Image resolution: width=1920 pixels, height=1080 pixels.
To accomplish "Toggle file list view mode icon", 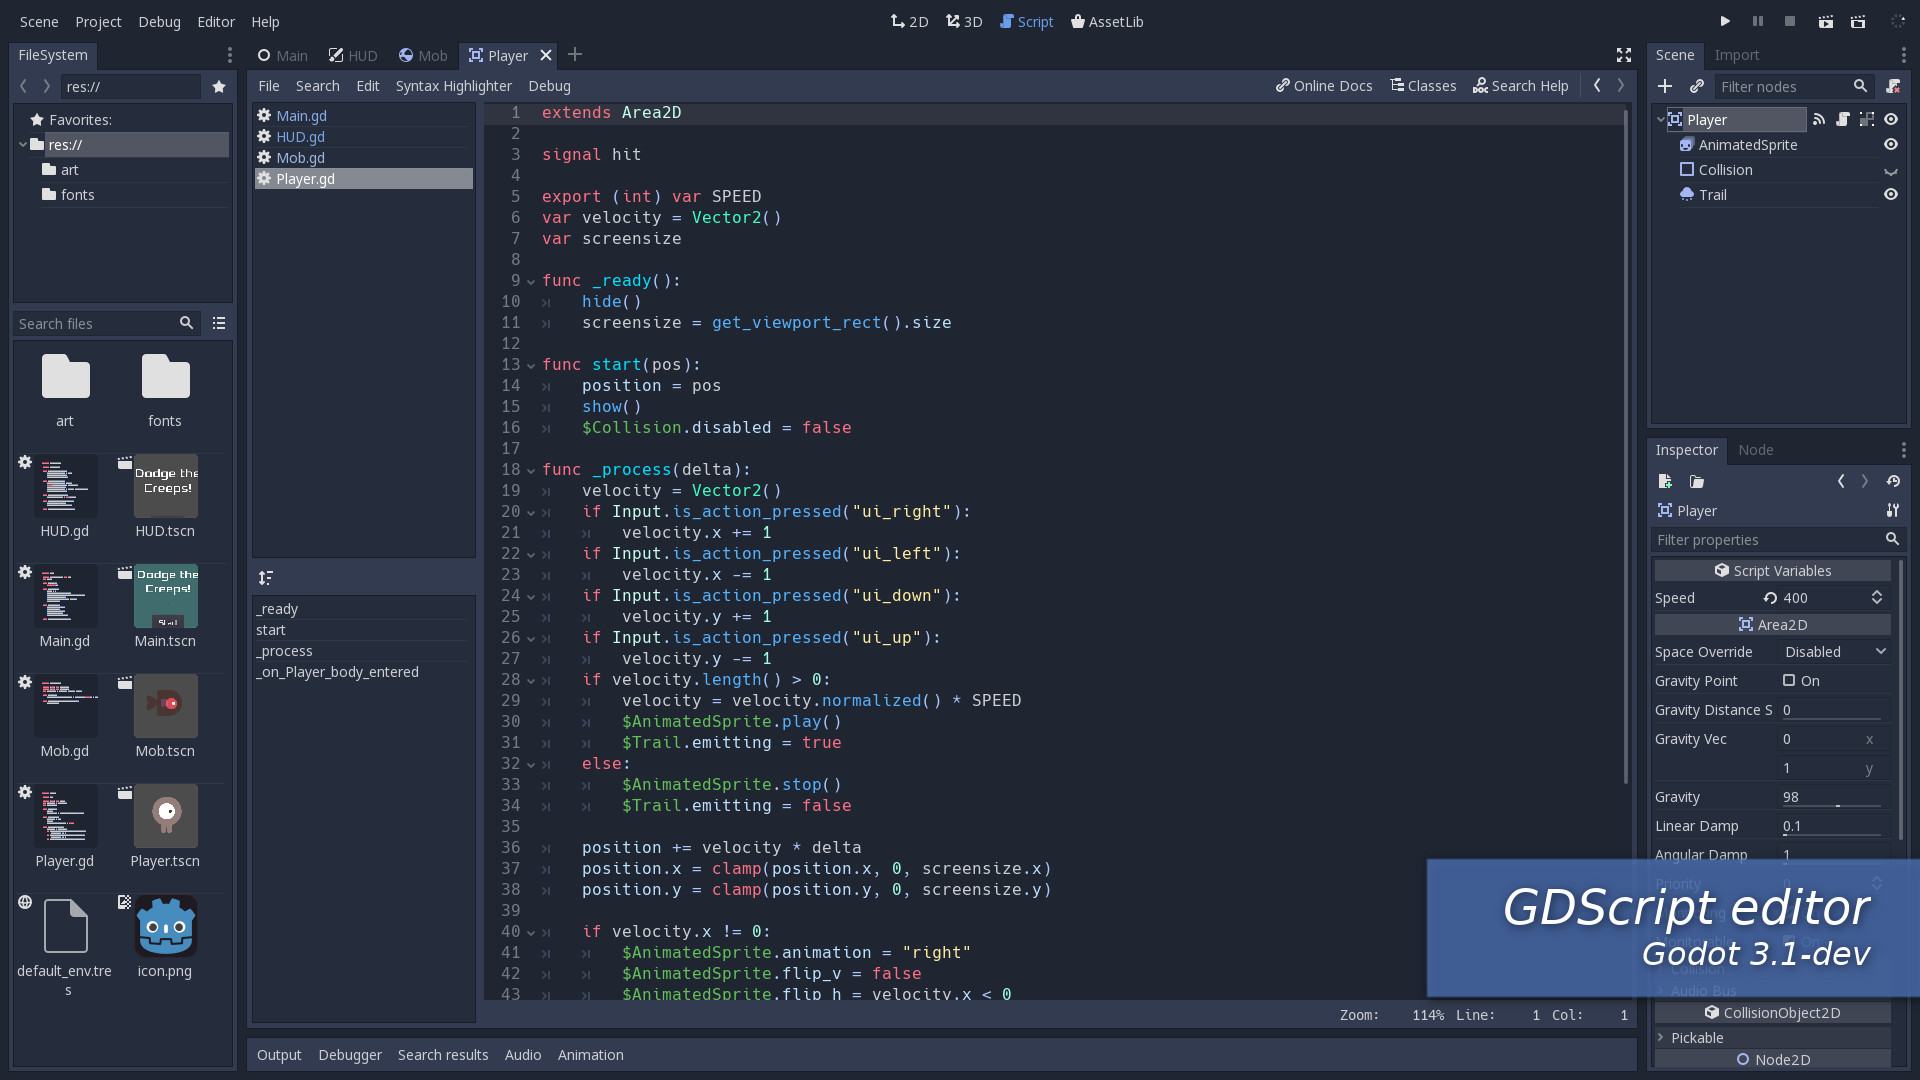I will tap(219, 323).
